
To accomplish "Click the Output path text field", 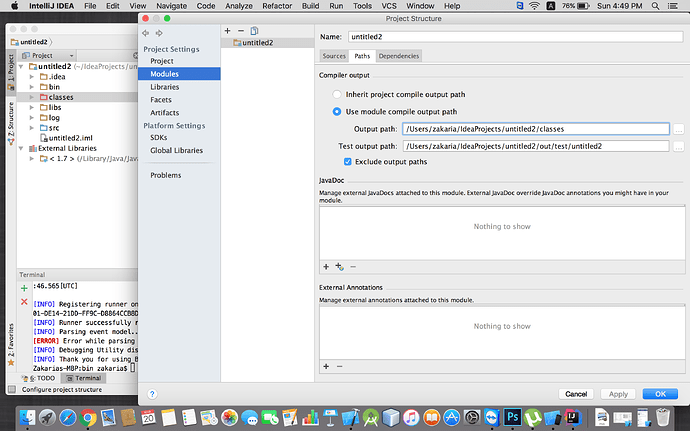I will point(536,129).
